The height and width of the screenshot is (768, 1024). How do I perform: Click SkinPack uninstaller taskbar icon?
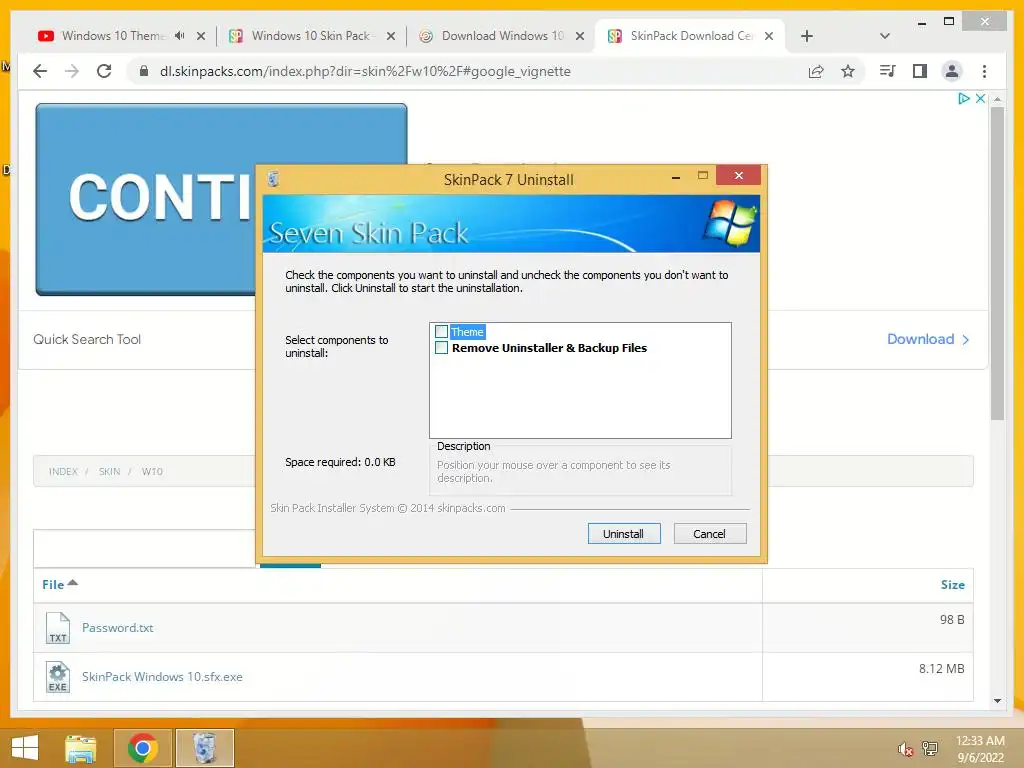point(205,748)
